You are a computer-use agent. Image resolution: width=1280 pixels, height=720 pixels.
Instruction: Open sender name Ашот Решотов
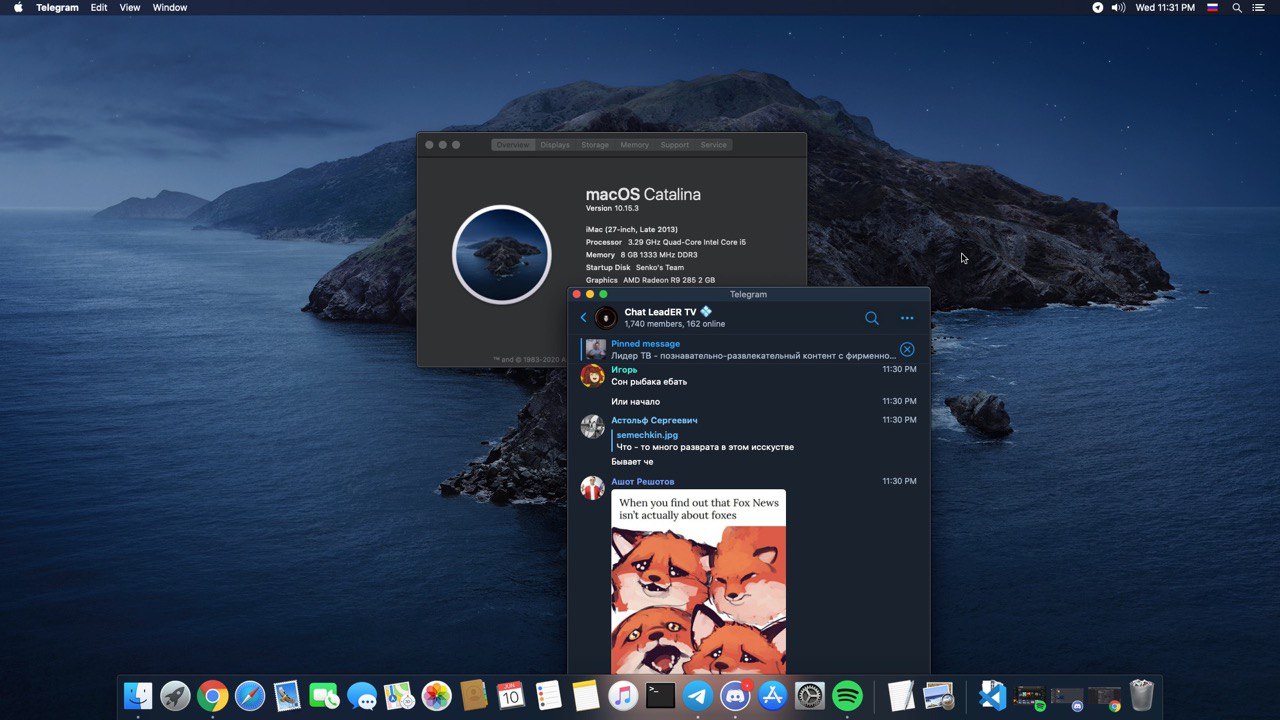pyautogui.click(x=643, y=481)
